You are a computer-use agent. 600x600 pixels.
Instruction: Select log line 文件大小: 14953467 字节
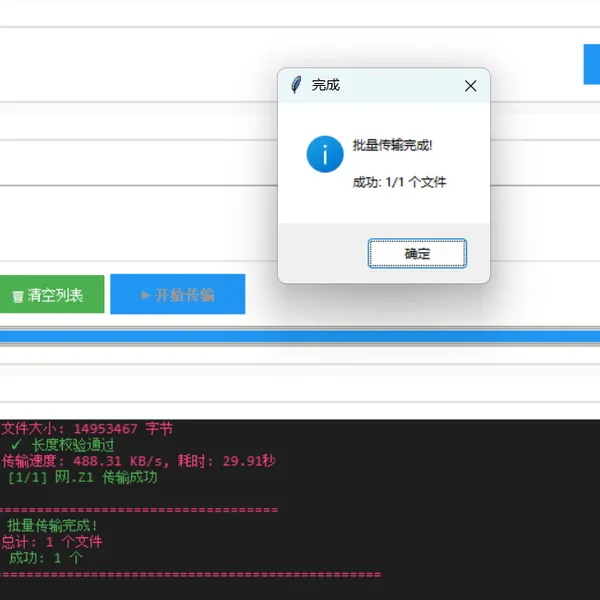pyautogui.click(x=87, y=429)
